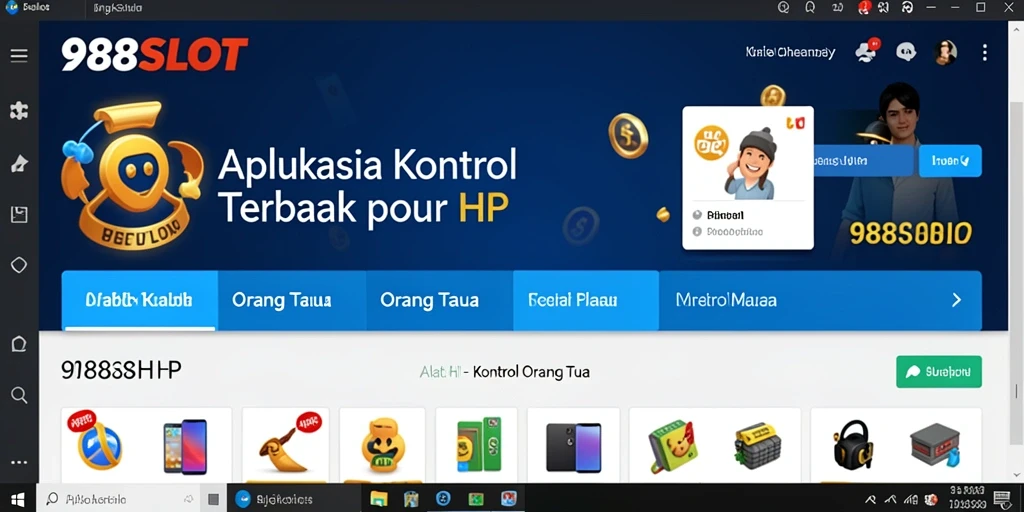
Task: Open the green money cards product
Action: pyautogui.click(x=477, y=445)
